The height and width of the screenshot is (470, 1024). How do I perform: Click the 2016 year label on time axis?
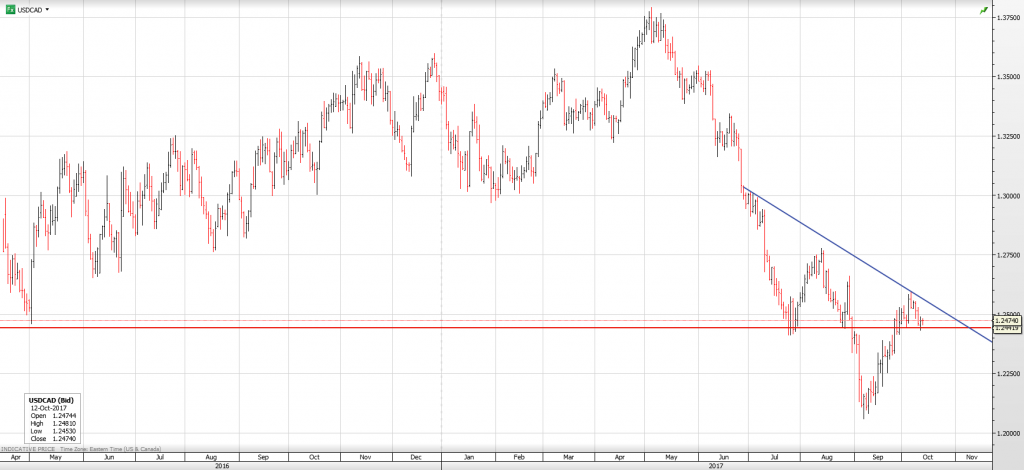[221, 465]
